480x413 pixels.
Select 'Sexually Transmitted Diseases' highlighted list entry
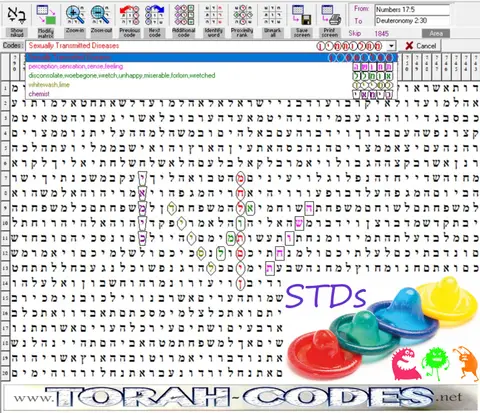click(211, 57)
